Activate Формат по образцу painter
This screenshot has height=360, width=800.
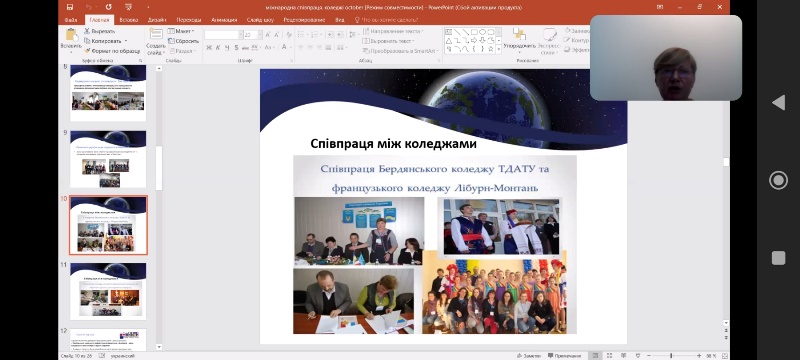tap(112, 50)
